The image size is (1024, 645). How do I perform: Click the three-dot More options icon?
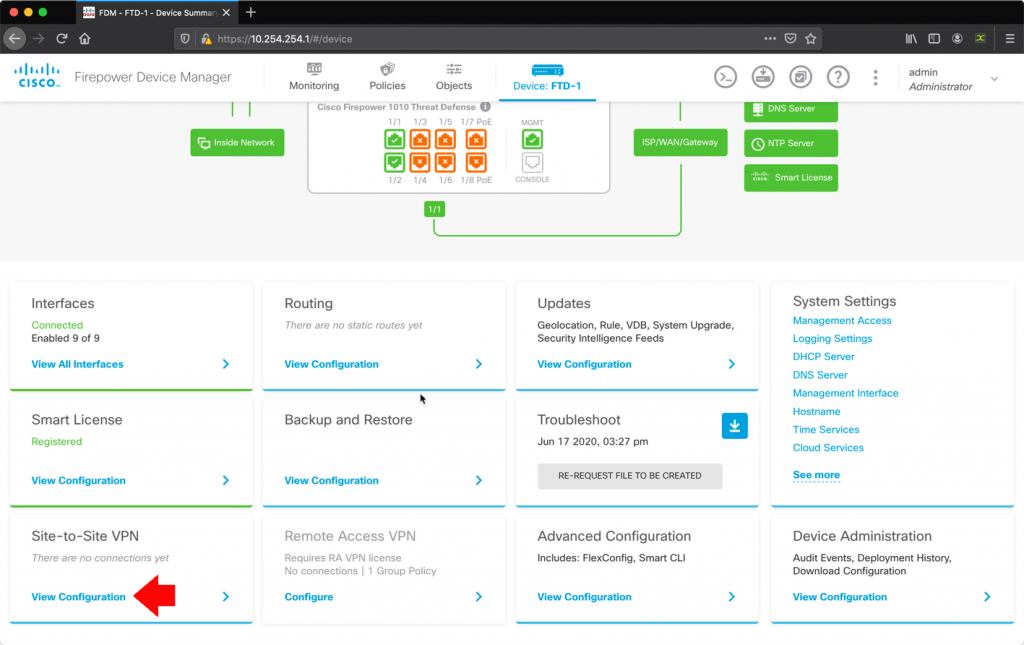pos(875,77)
